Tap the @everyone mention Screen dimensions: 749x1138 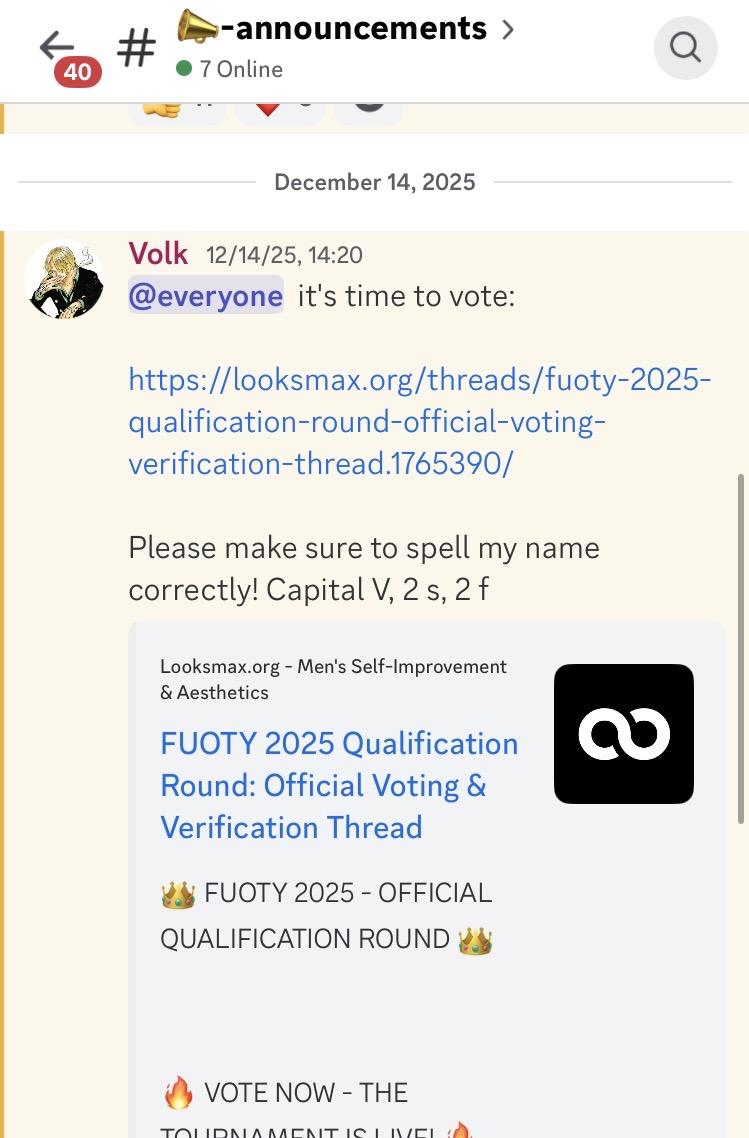(205, 296)
